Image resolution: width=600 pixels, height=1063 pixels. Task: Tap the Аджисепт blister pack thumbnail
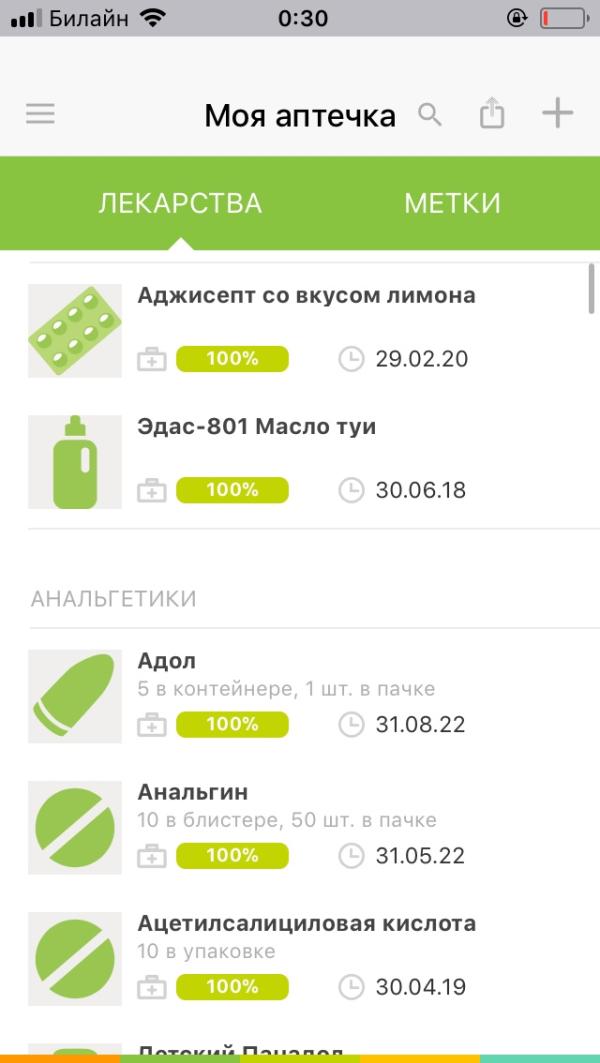pos(75,331)
